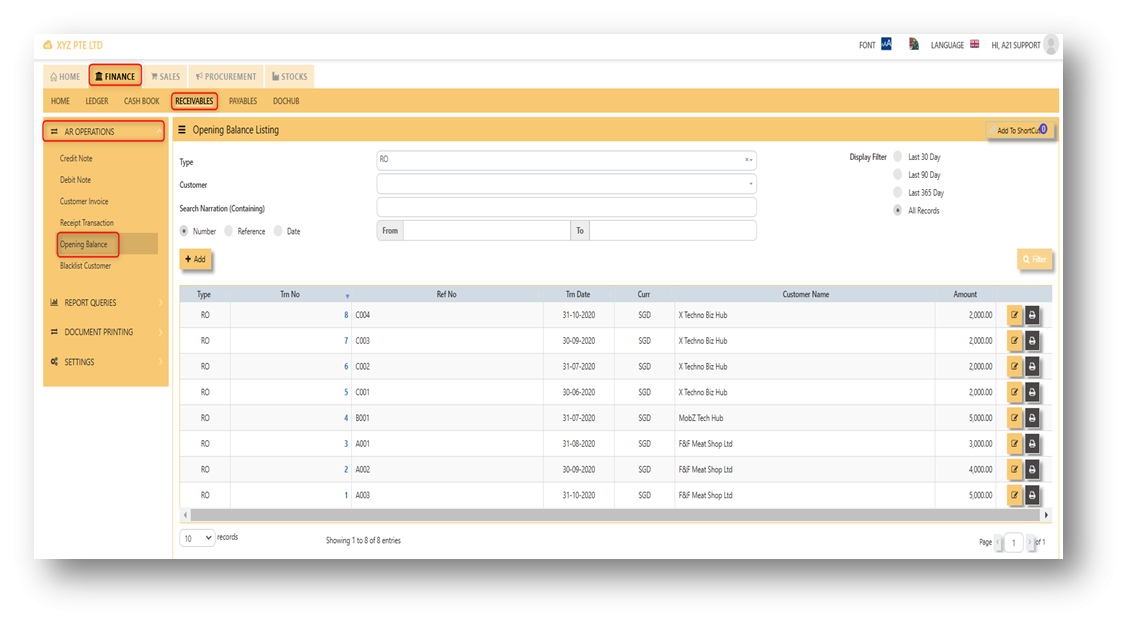Click edit icon for row A003
Screen dimensions: 1129x625
click(1015, 495)
